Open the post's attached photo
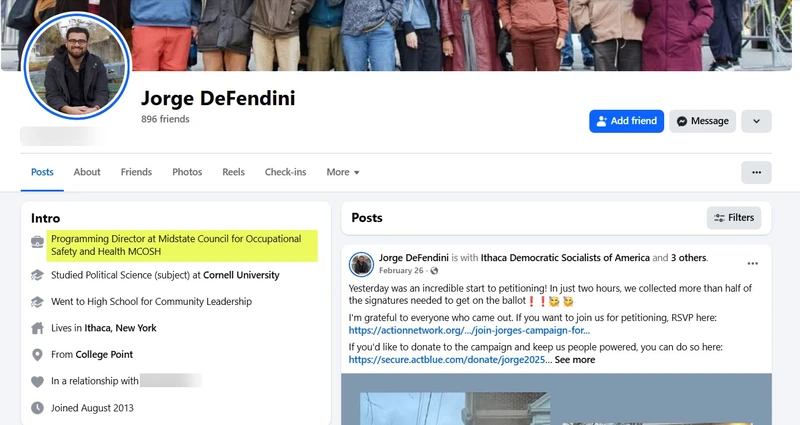 tap(556, 399)
